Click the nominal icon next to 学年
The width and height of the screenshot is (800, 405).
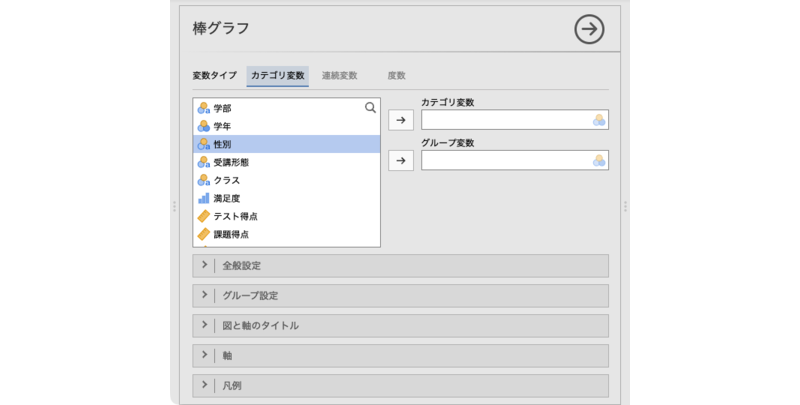[x=204, y=126]
